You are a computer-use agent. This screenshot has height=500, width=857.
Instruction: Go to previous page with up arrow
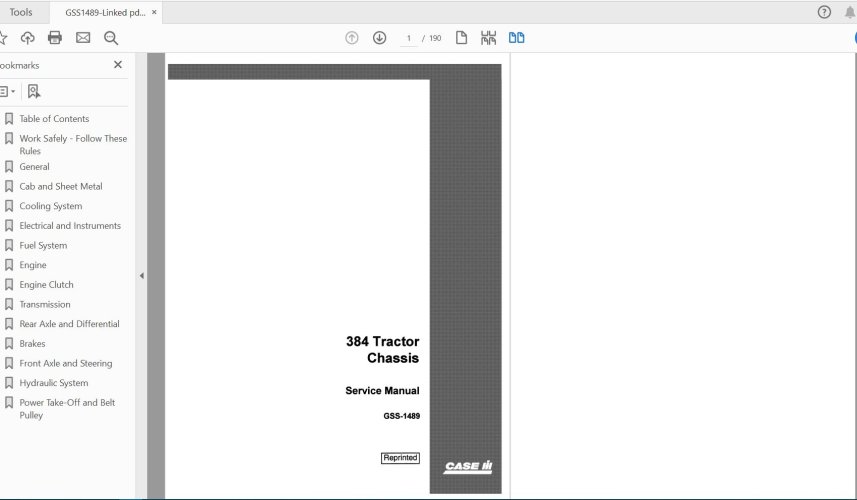(x=352, y=38)
